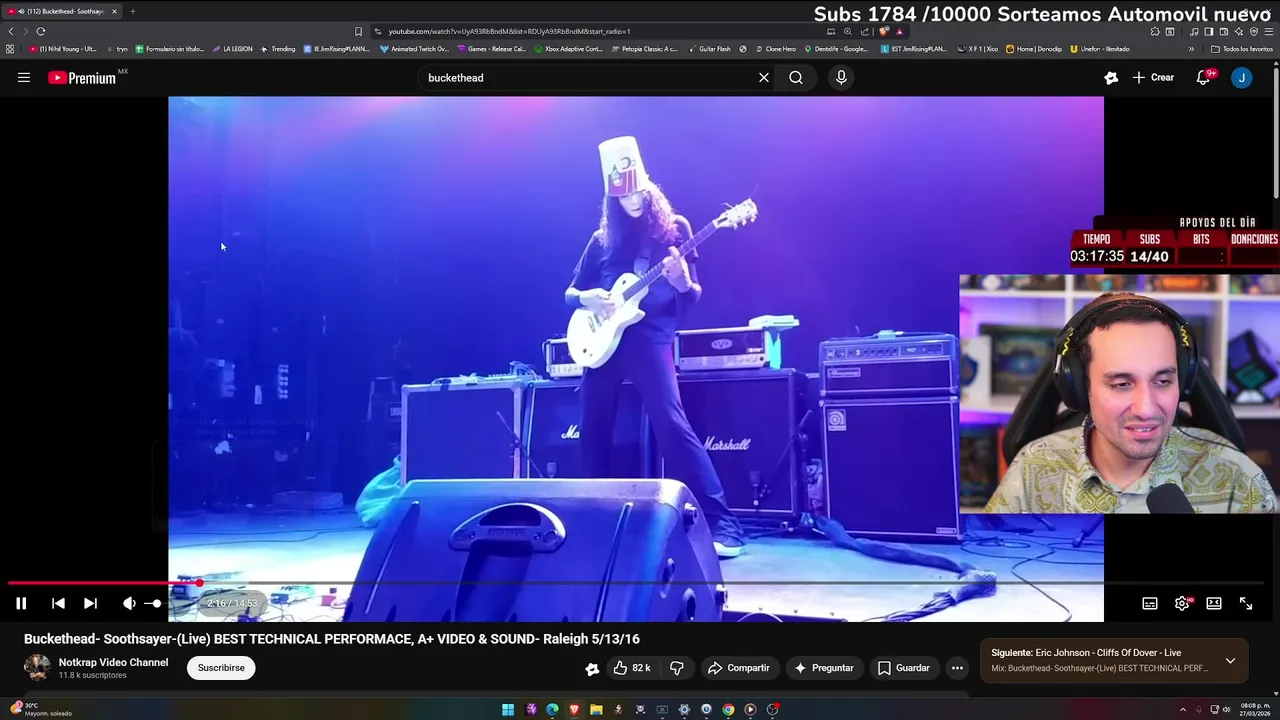Expand the Siguiente mix playlist panel

(1230, 661)
